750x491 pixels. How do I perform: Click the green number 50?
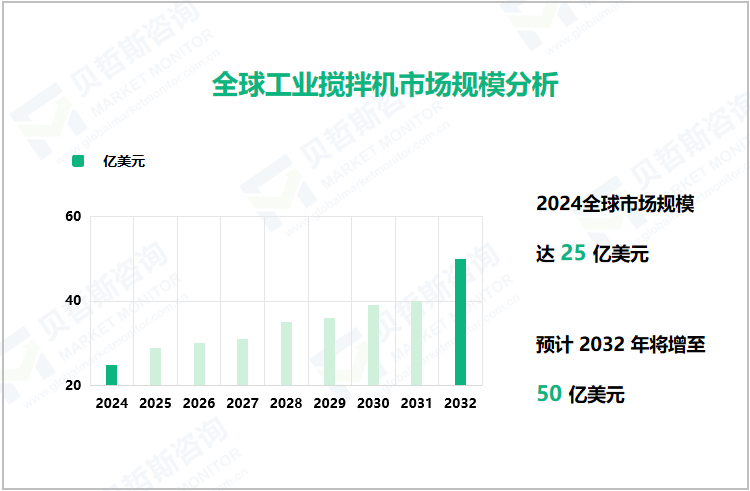549,394
